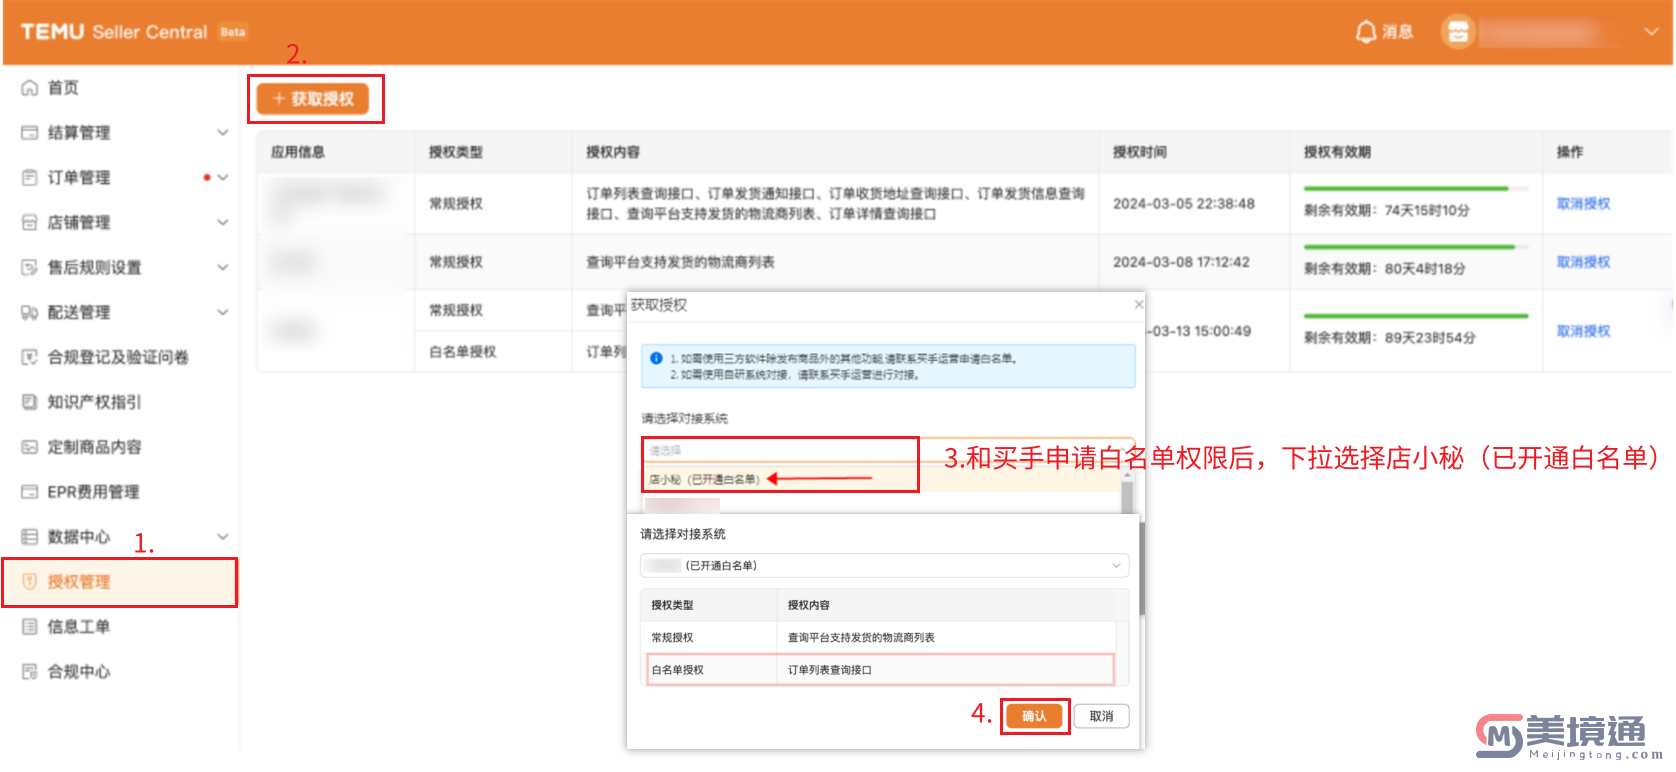Open 合规登记及验证问卷 menu item

coord(118,357)
